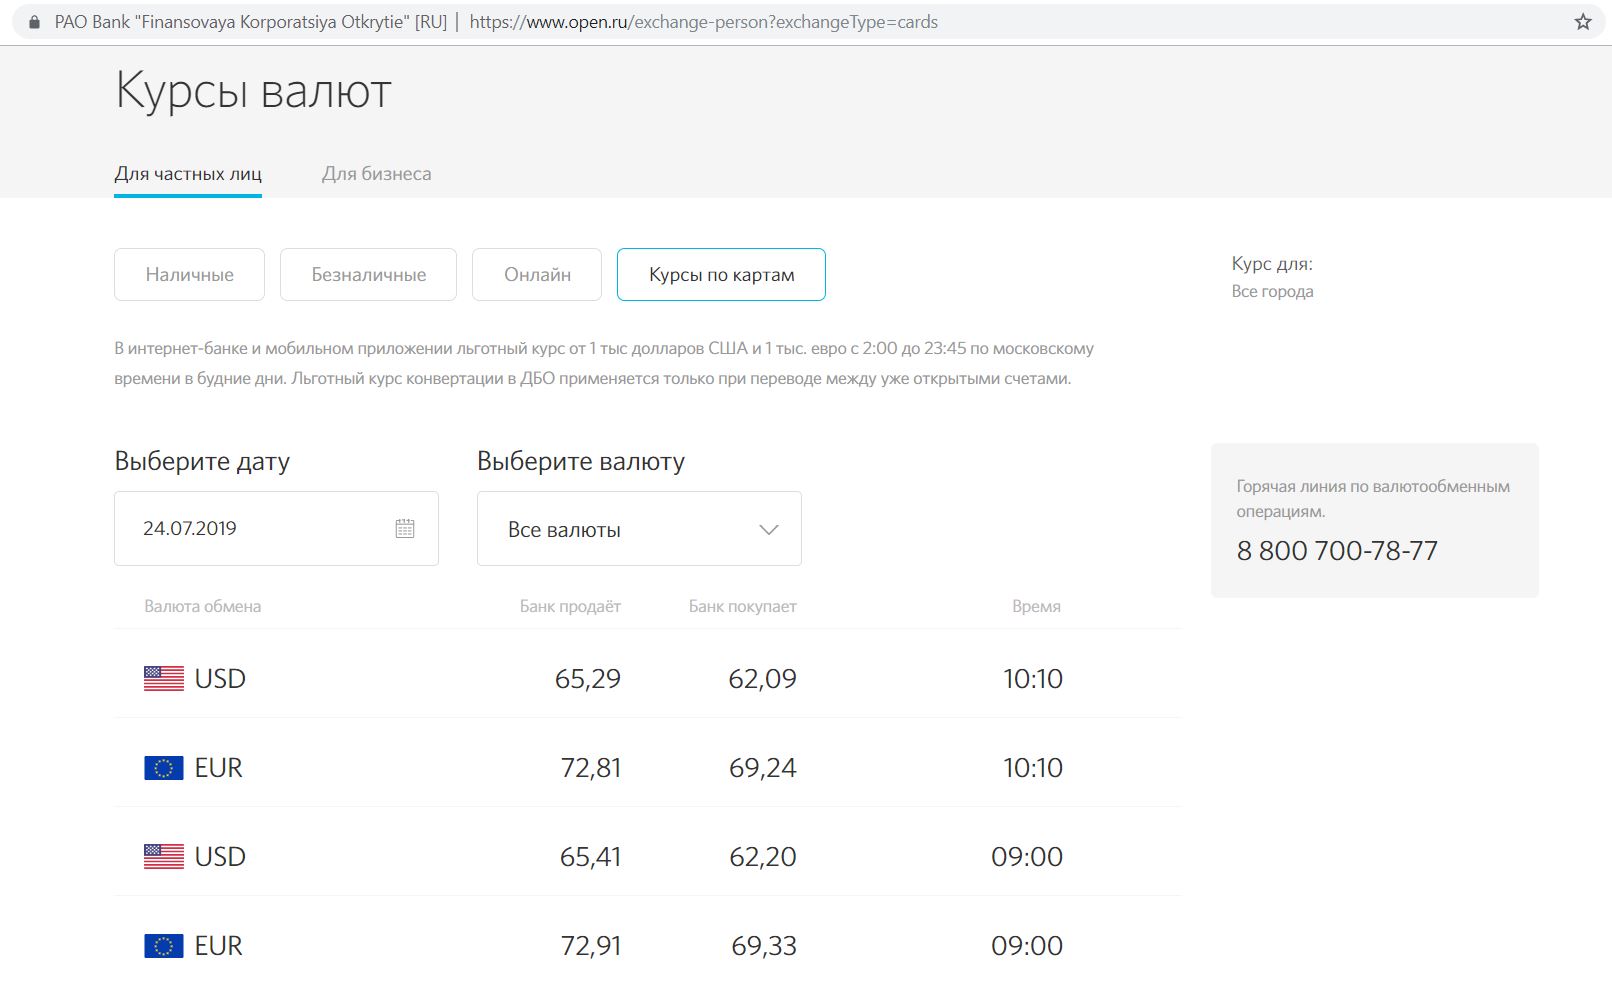Click the USD sell rate 65,29
1612x982 pixels.
(x=588, y=679)
